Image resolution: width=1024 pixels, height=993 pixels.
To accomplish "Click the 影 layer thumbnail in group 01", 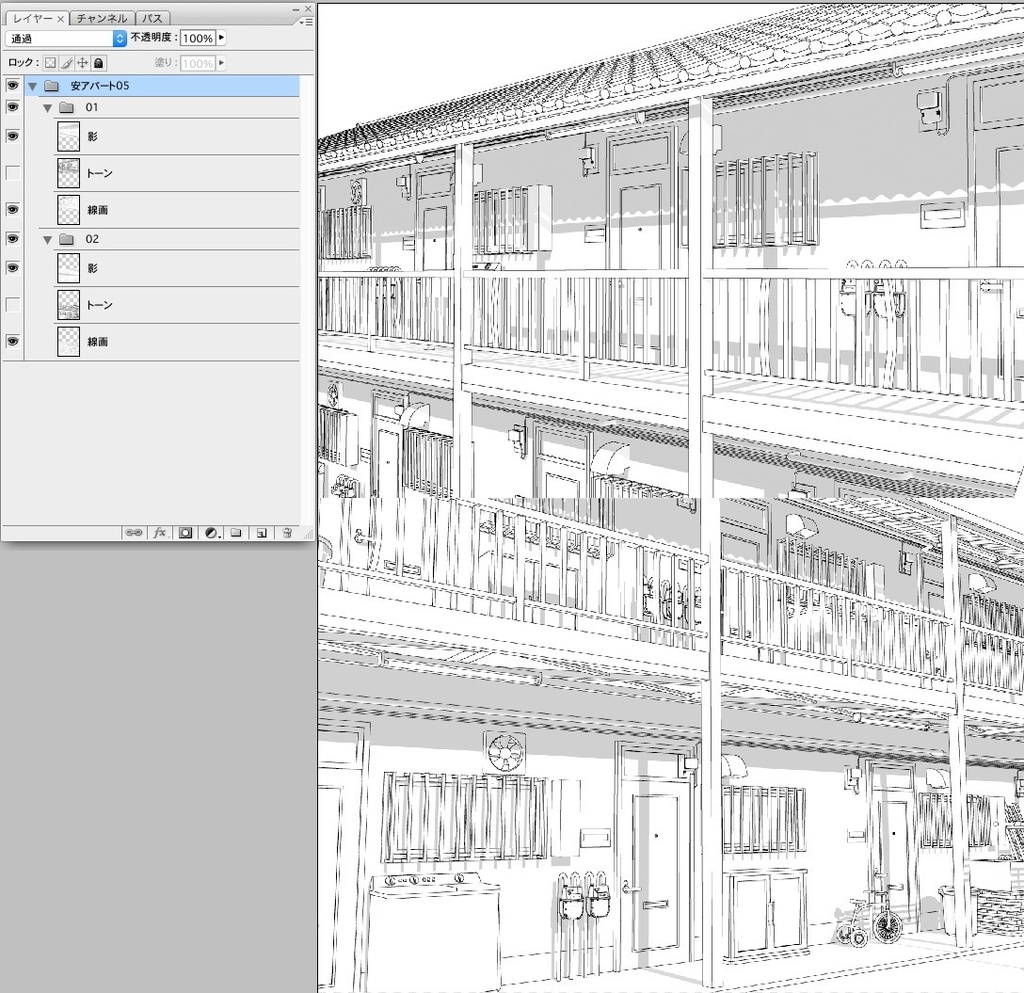I will click(x=69, y=136).
